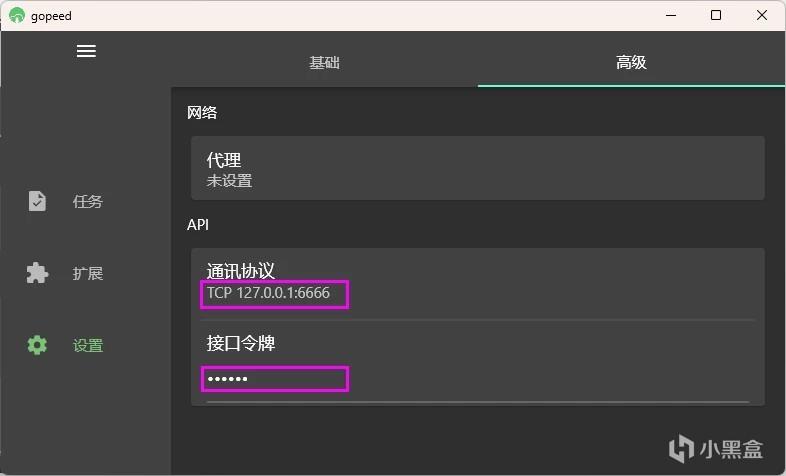The height and width of the screenshot is (476, 786).
Task: Minimize the gopeed window
Action: click(669, 15)
